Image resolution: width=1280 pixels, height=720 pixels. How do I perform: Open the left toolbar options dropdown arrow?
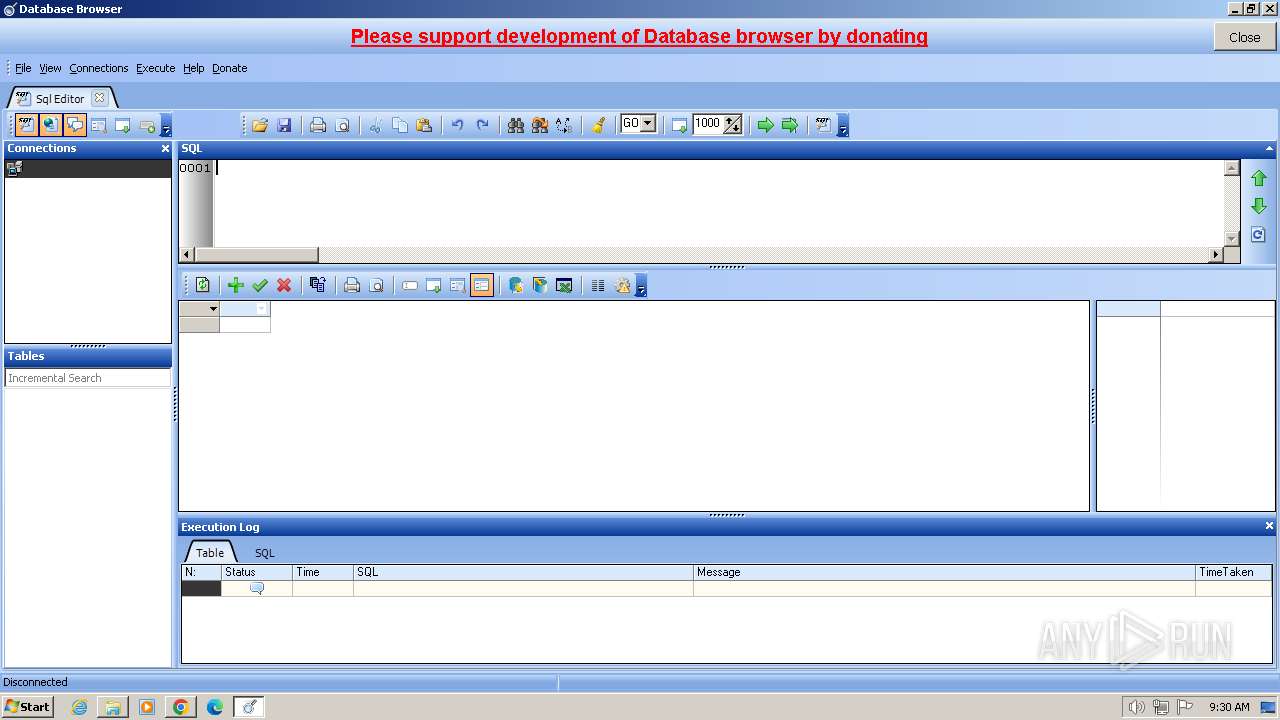tap(166, 126)
